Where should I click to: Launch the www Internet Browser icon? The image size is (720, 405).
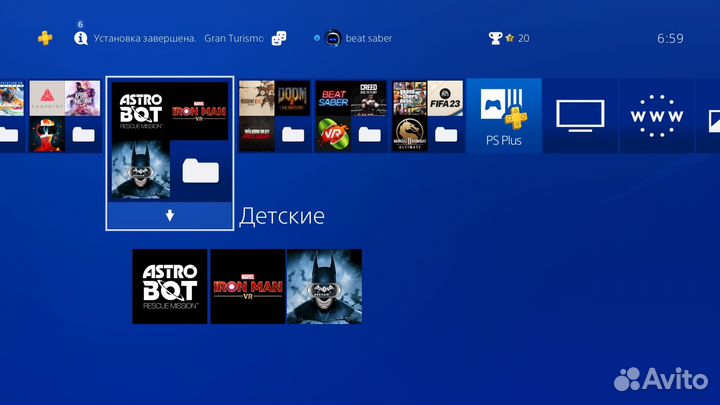[x=657, y=116]
